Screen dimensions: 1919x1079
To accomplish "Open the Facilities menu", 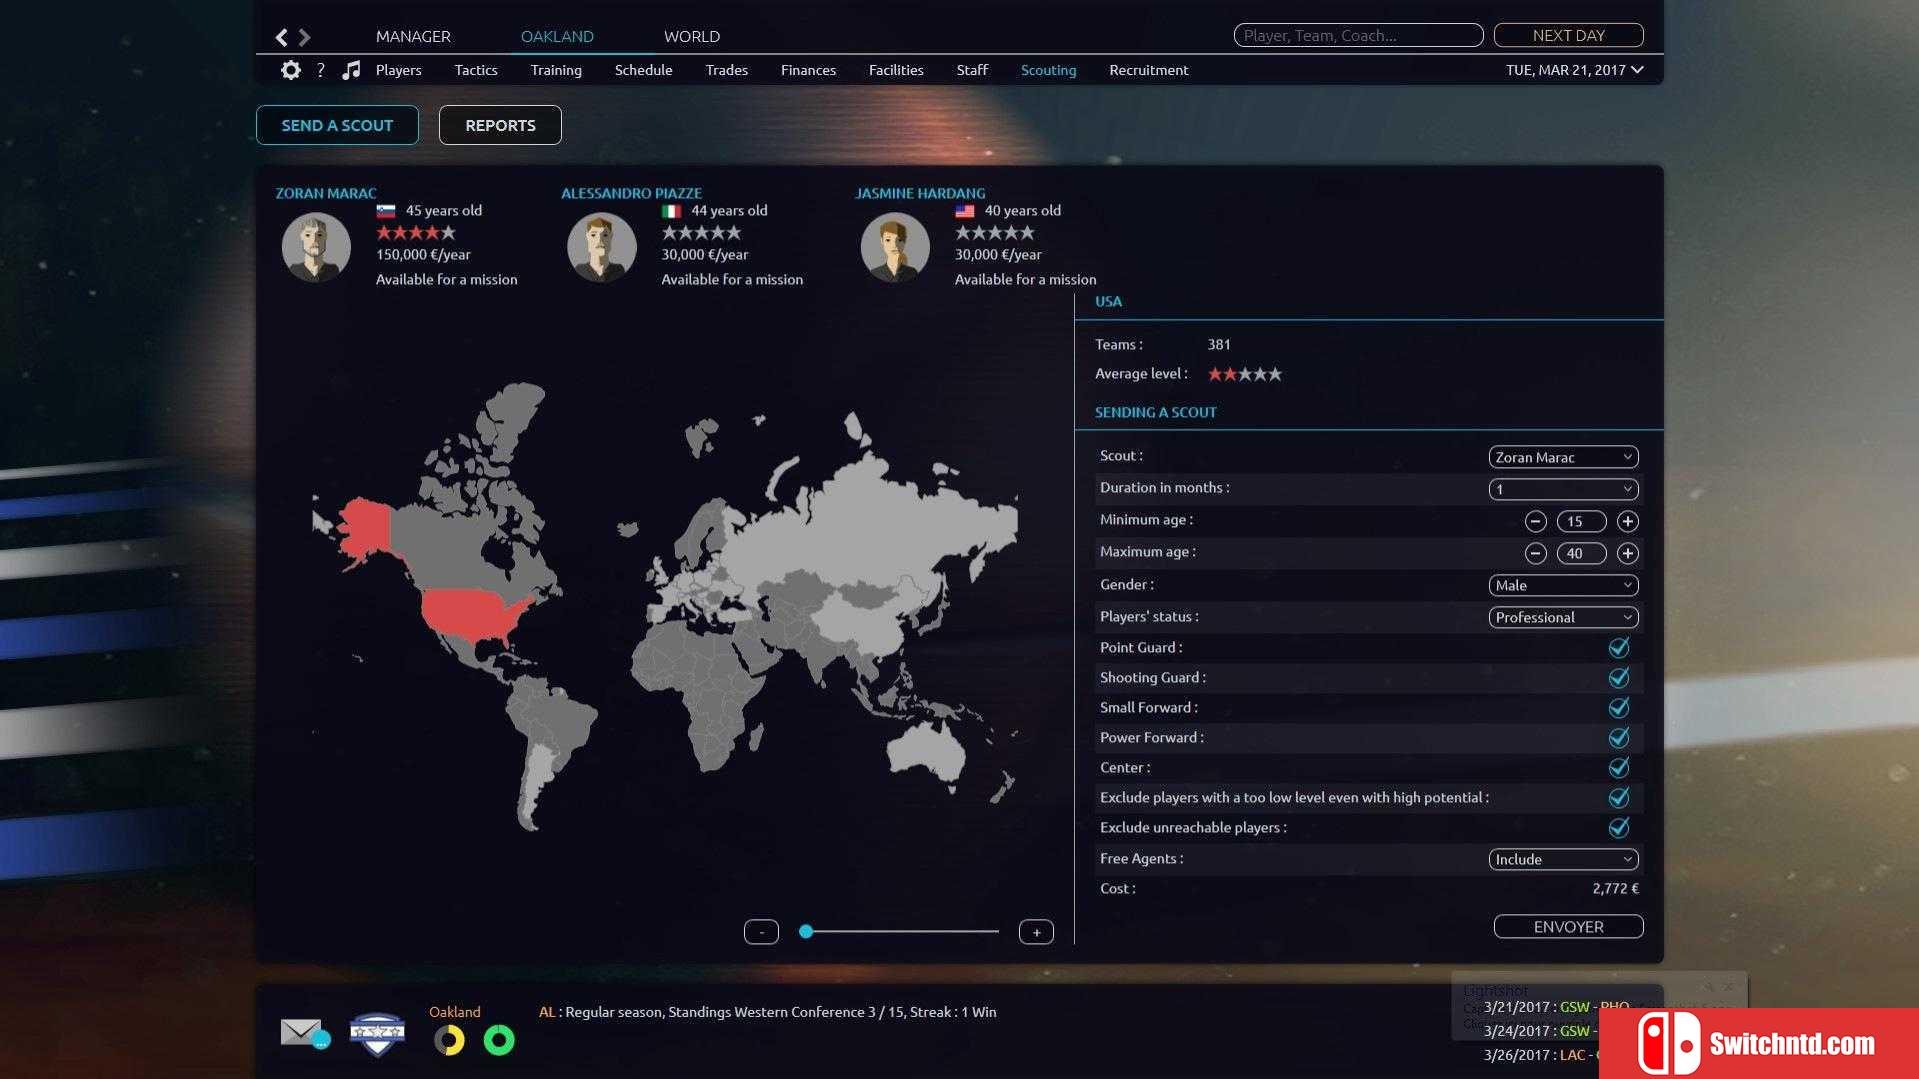I will click(x=896, y=70).
